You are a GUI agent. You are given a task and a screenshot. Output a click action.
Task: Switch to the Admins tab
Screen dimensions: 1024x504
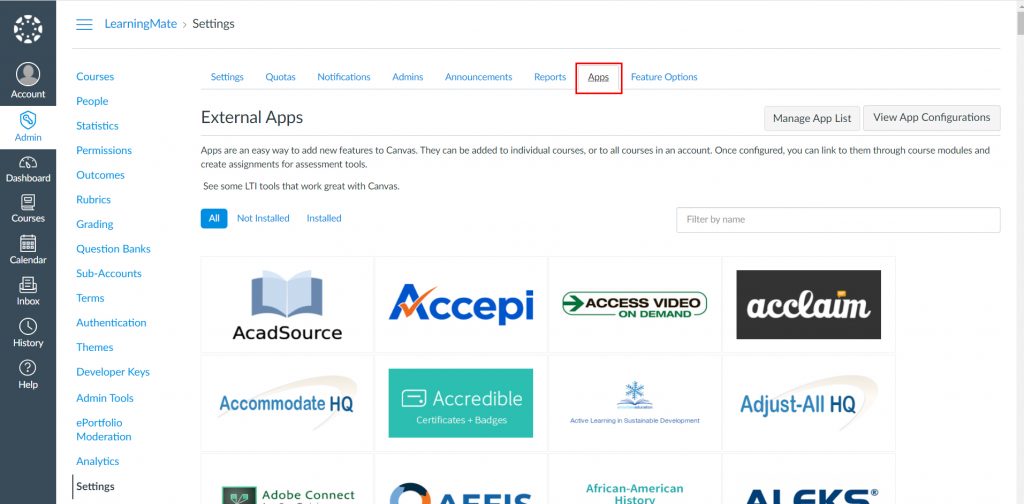[408, 77]
